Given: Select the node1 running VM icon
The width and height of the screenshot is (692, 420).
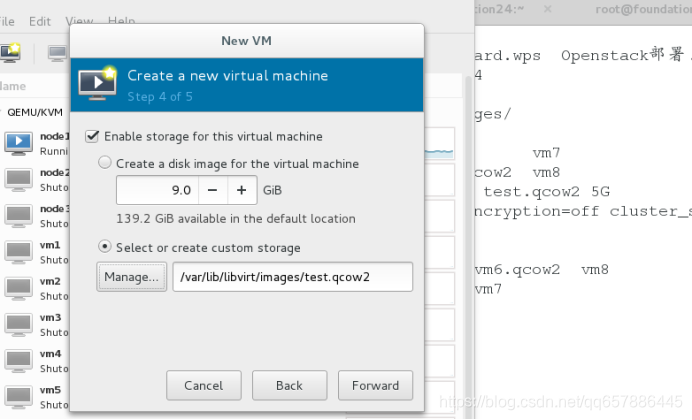Looking at the screenshot, I should [19, 143].
